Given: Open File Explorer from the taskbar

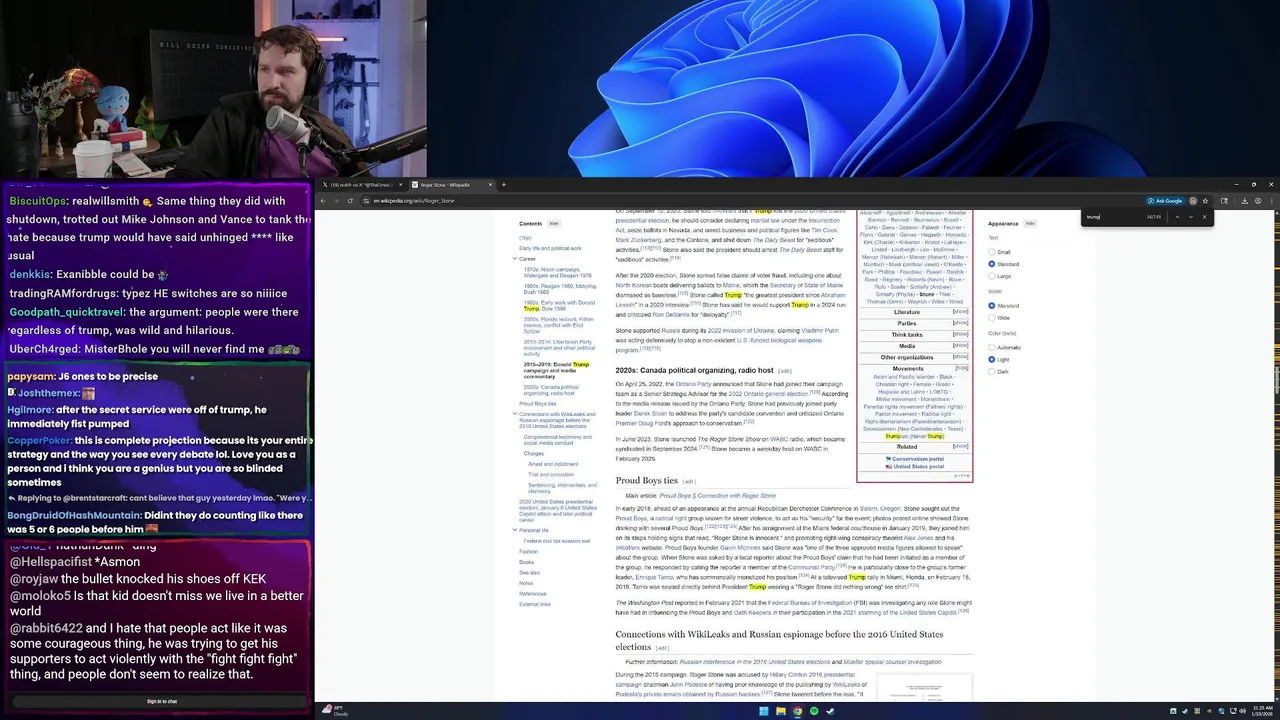Looking at the screenshot, I should pyautogui.click(x=781, y=711).
